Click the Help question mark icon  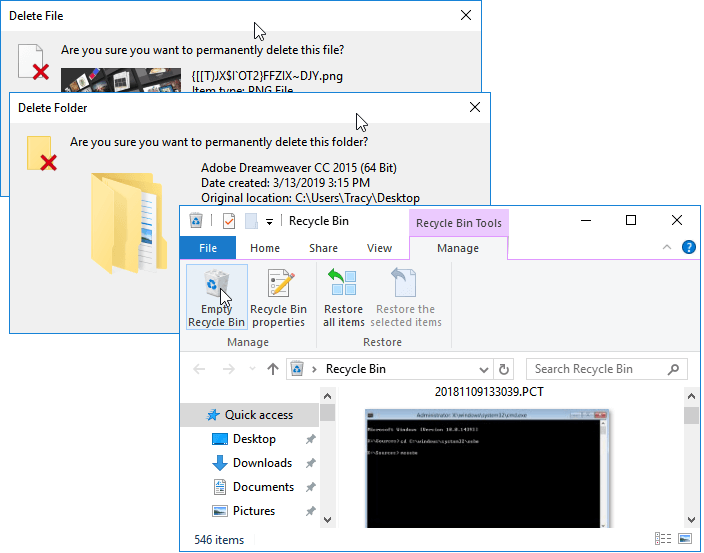tap(689, 248)
